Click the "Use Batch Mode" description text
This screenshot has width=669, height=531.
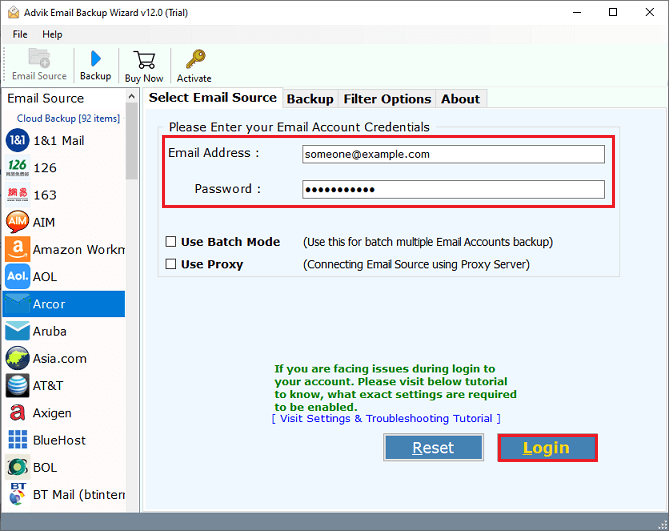[428, 242]
